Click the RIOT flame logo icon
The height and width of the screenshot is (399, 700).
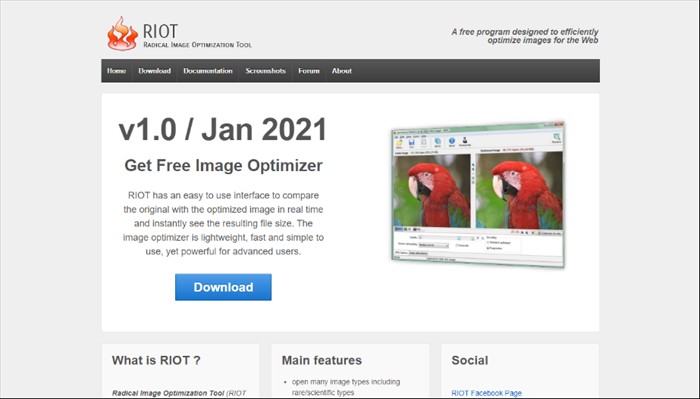[x=122, y=33]
